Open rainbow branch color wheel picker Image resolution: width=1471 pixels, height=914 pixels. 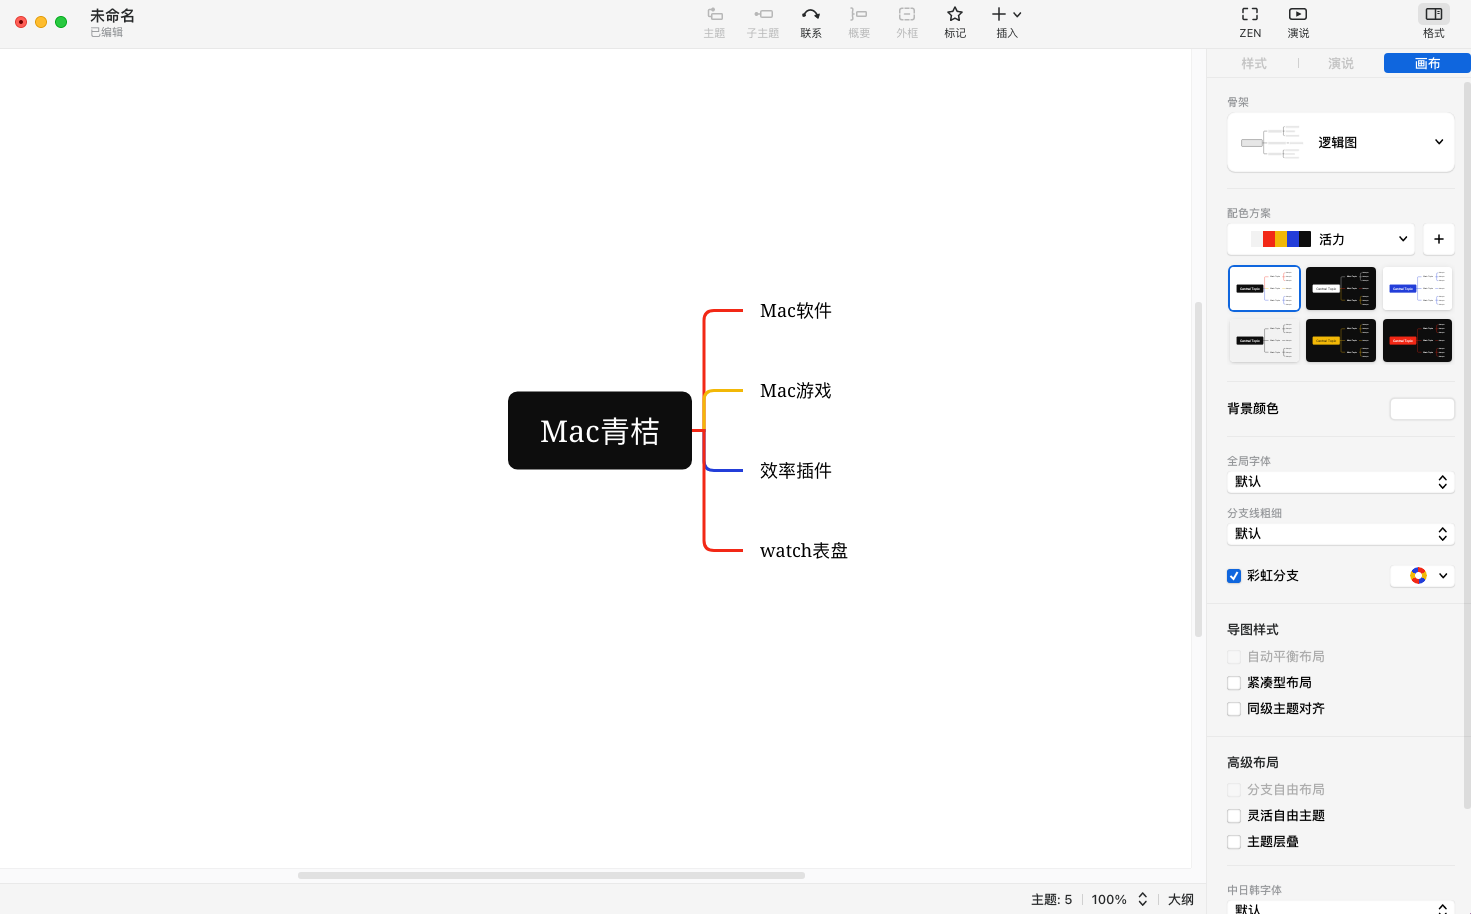(1418, 575)
